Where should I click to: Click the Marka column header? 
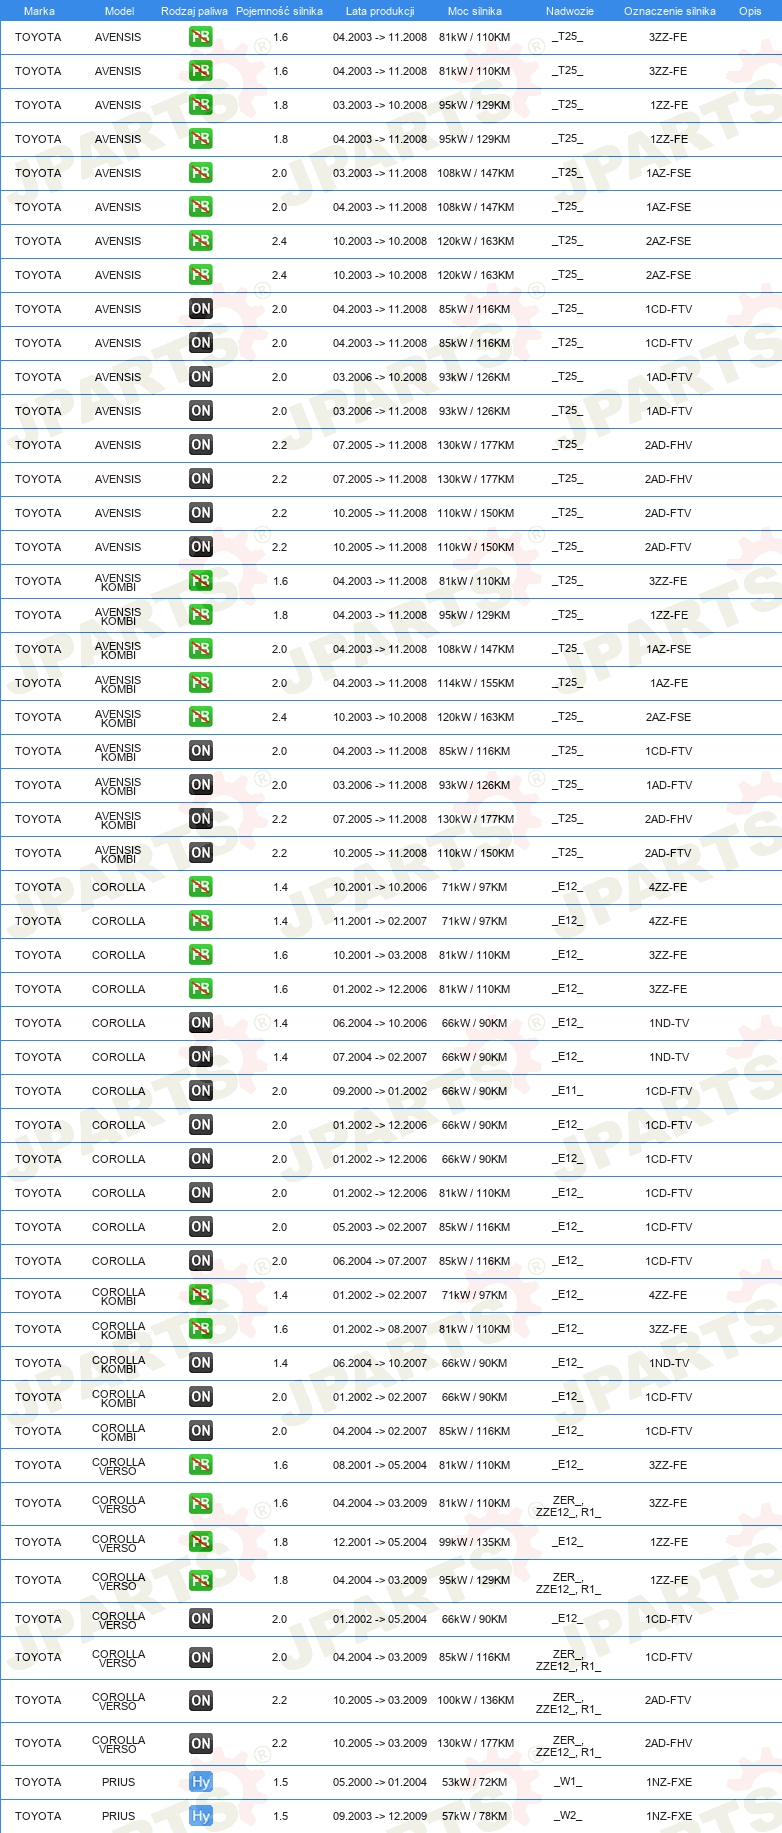coord(39,11)
